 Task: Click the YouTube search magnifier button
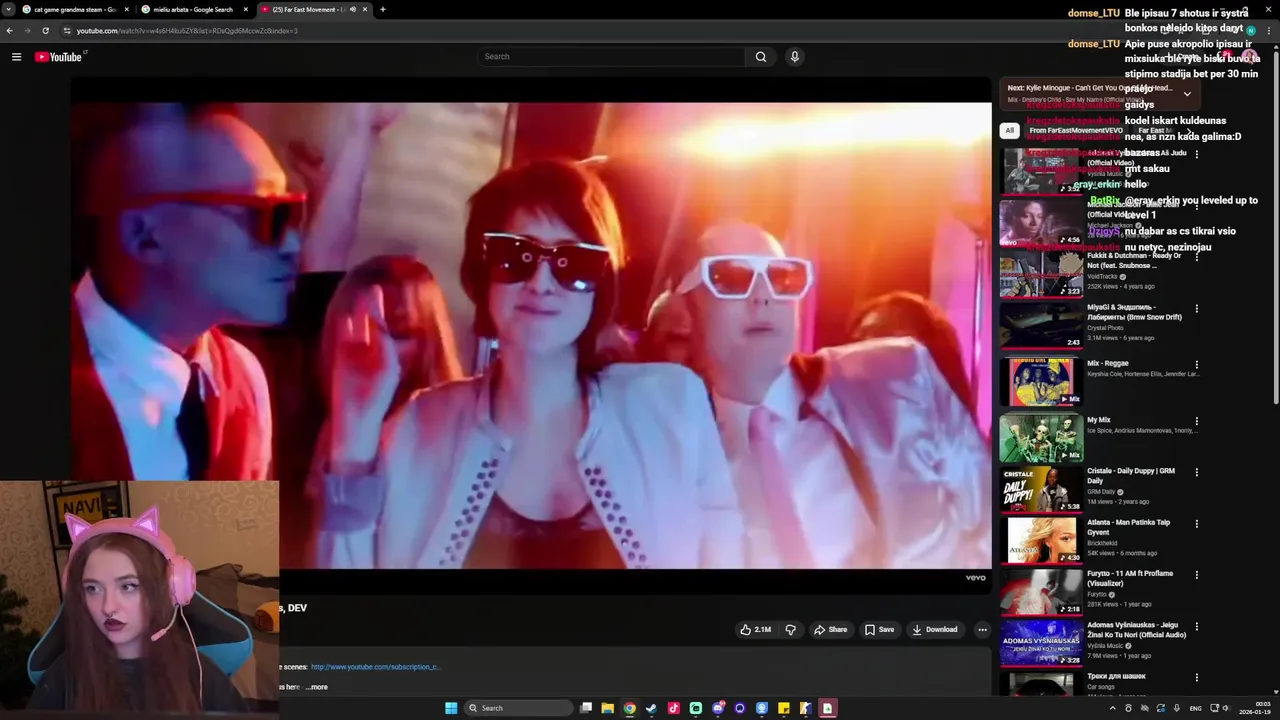[761, 57]
